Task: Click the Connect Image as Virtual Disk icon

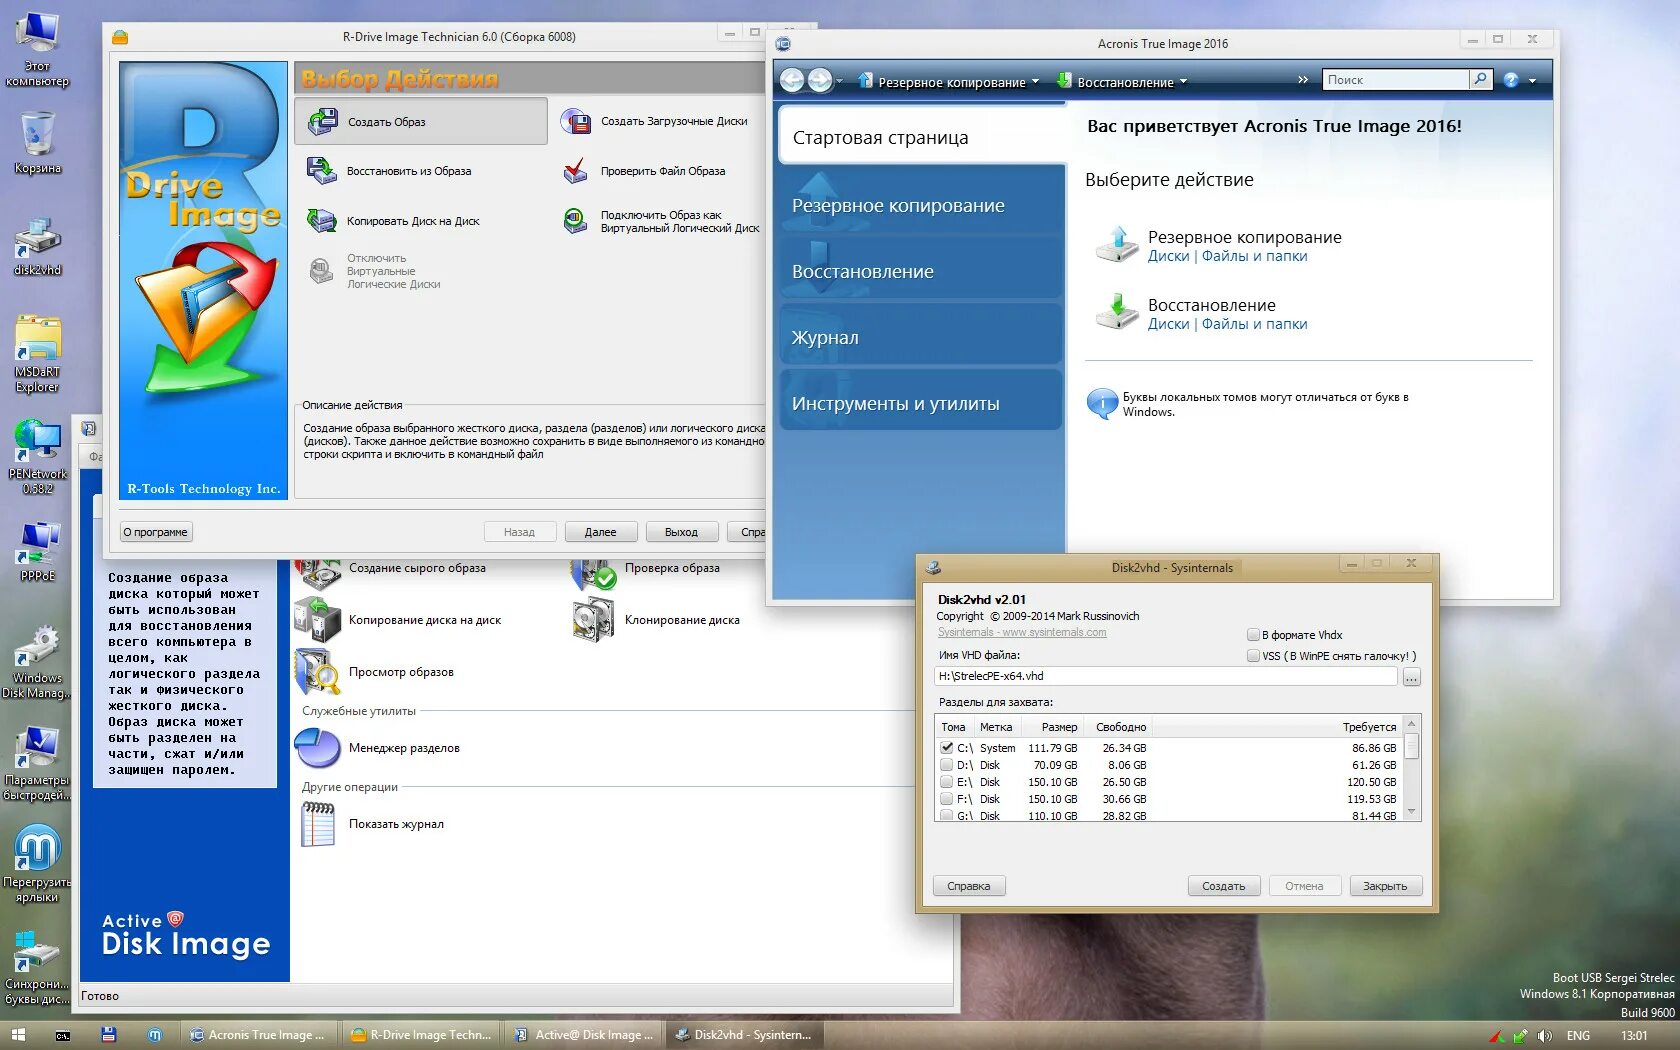Action: tap(575, 221)
